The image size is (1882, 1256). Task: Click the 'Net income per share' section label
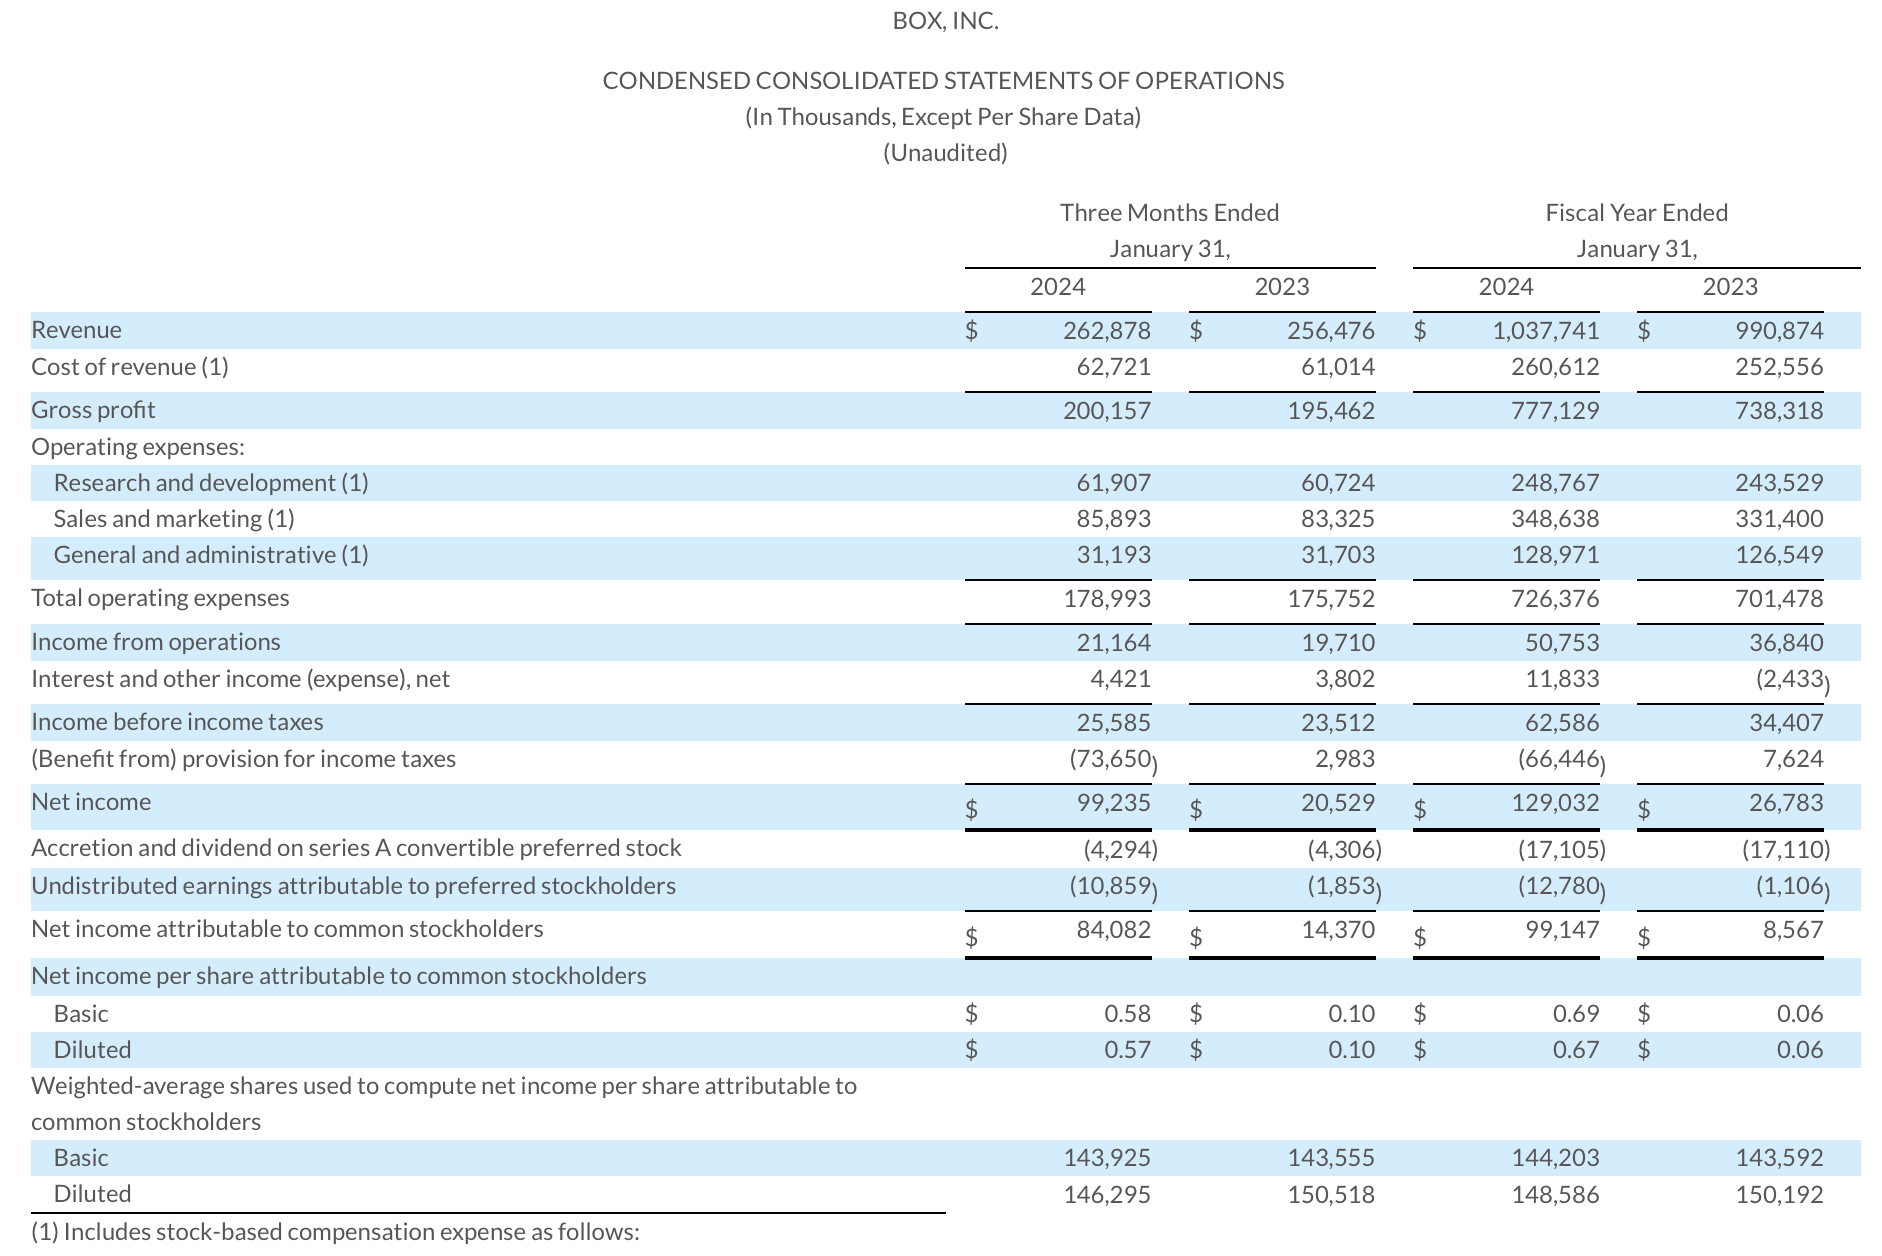coord(339,976)
